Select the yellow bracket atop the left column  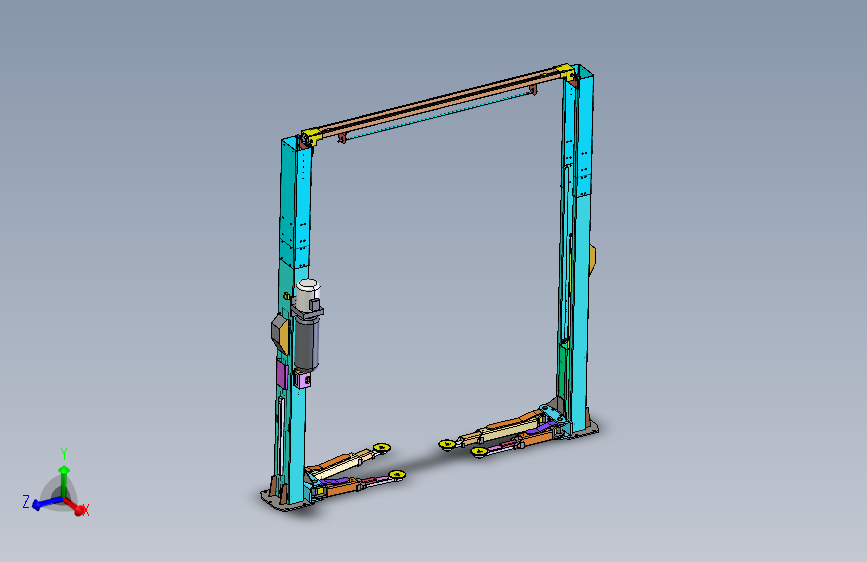tap(311, 137)
